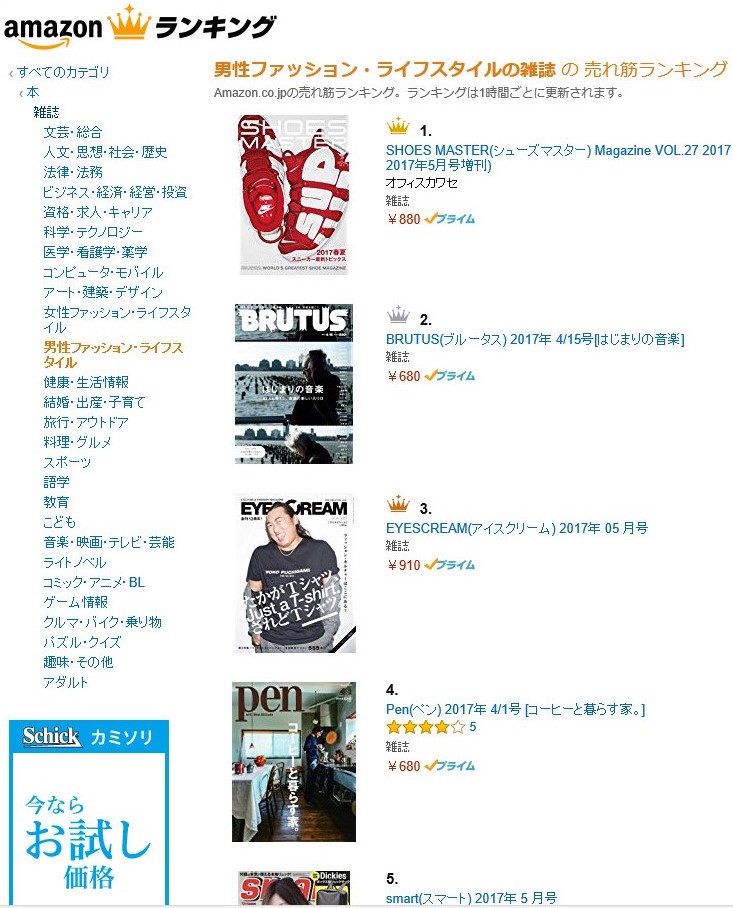The width and height of the screenshot is (733, 908).
Task: Go back to すべてのカテゴリ
Action: click(x=63, y=72)
